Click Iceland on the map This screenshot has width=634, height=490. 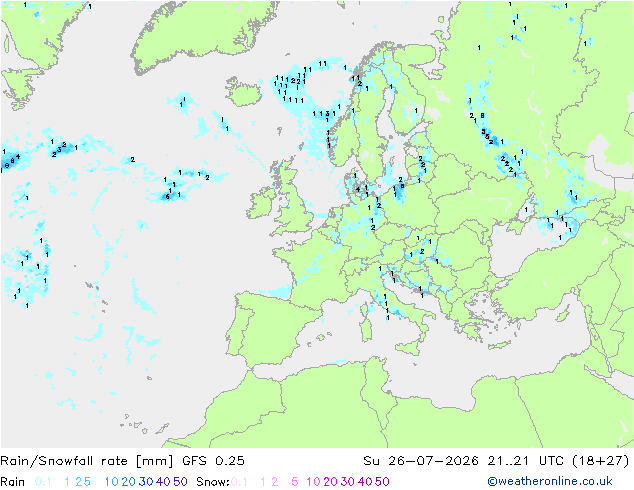[x=244, y=92]
